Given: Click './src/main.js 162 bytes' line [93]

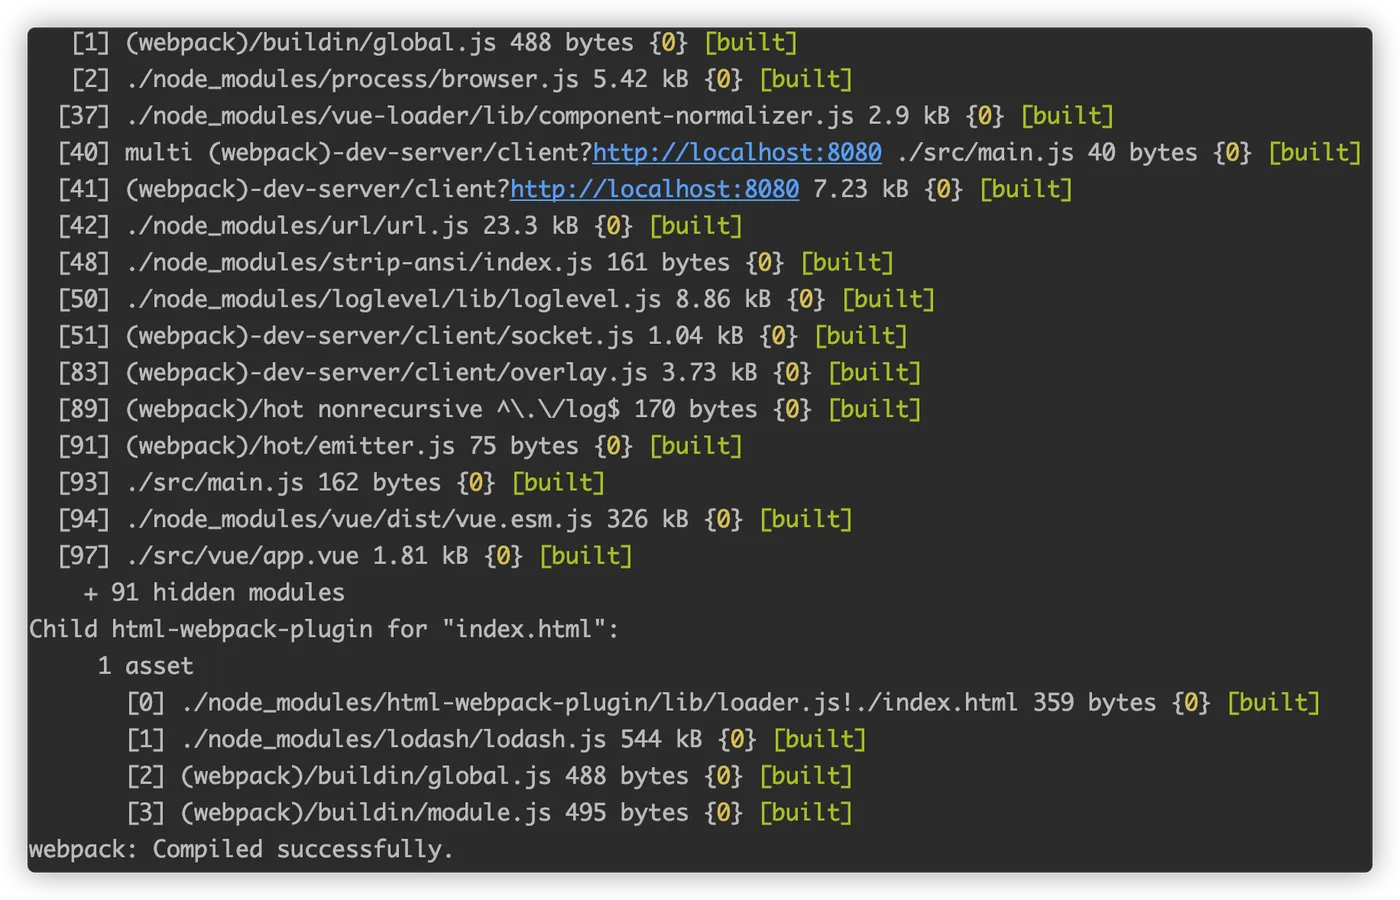Looking at the screenshot, I should 331,482.
